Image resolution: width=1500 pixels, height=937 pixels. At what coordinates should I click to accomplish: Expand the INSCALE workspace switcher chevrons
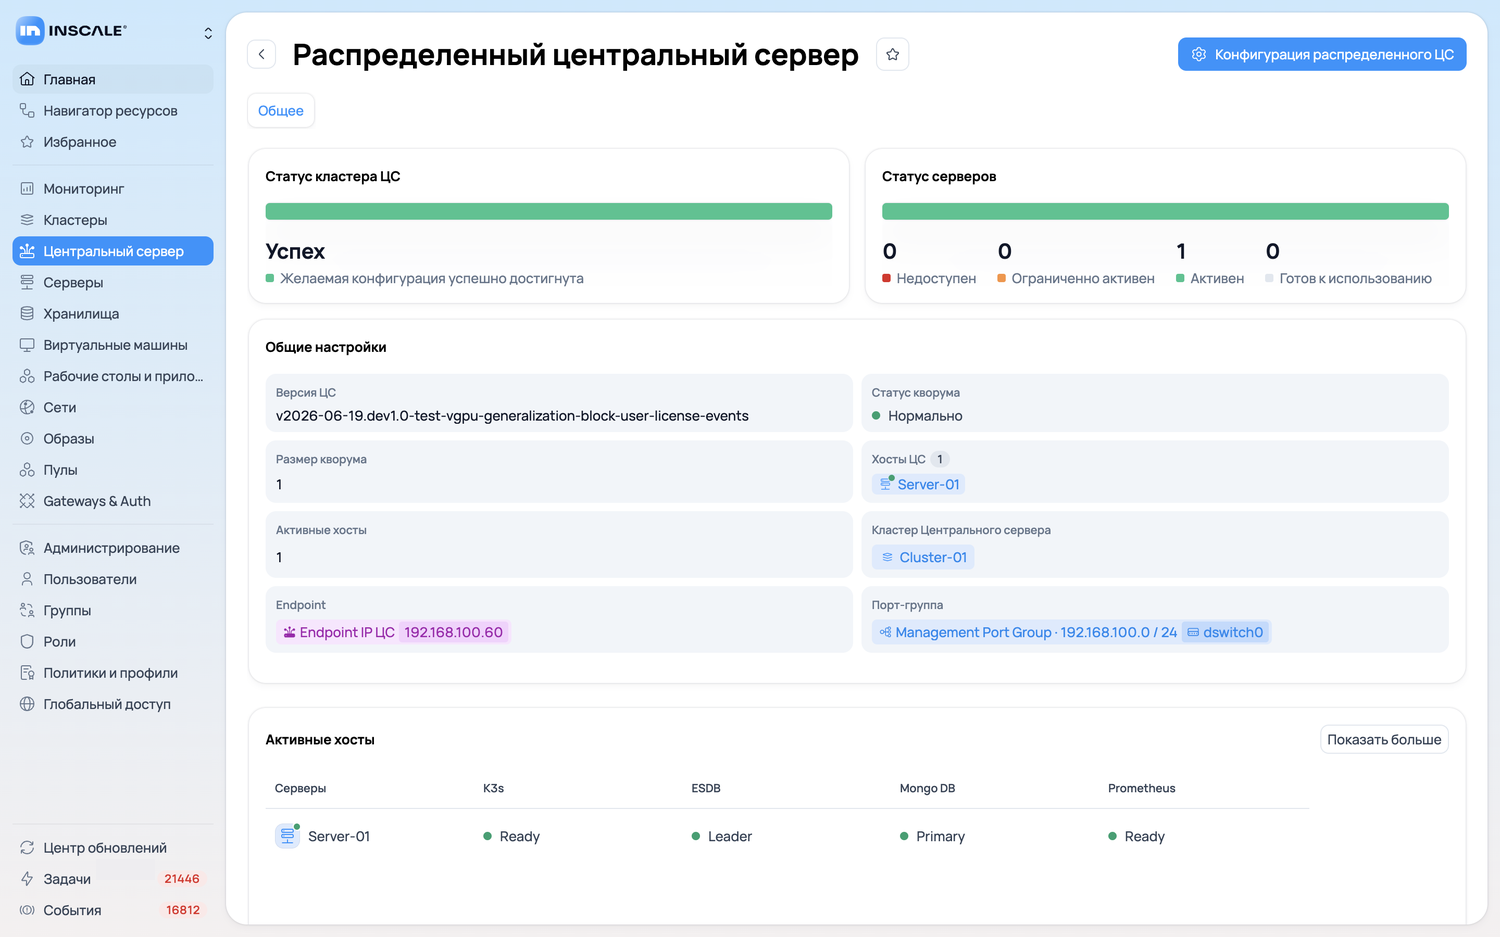click(x=208, y=33)
